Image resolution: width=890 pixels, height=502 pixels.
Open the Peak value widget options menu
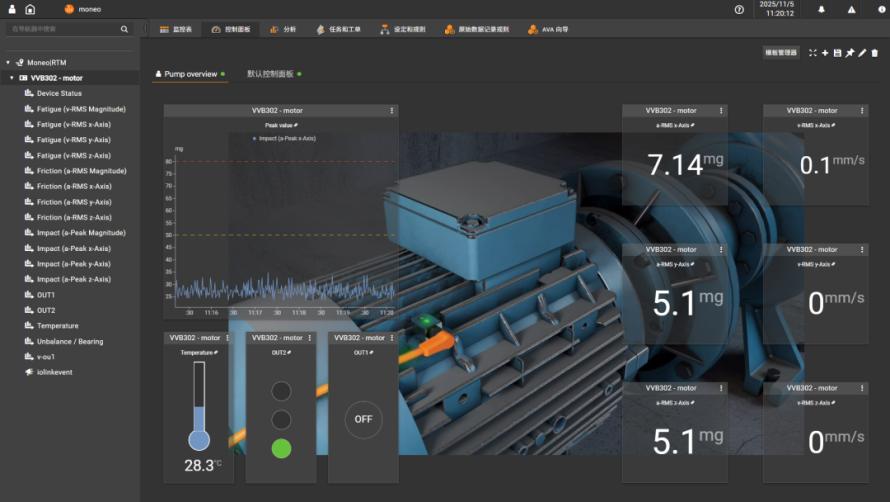(x=392, y=111)
